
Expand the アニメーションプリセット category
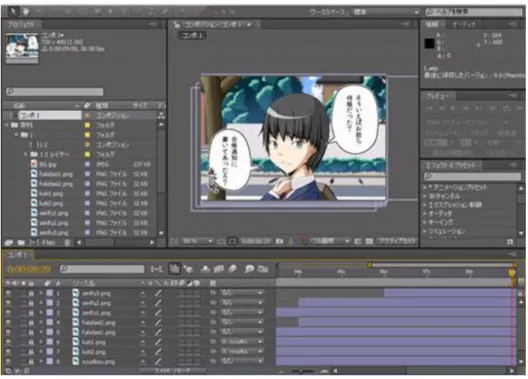[425, 187]
